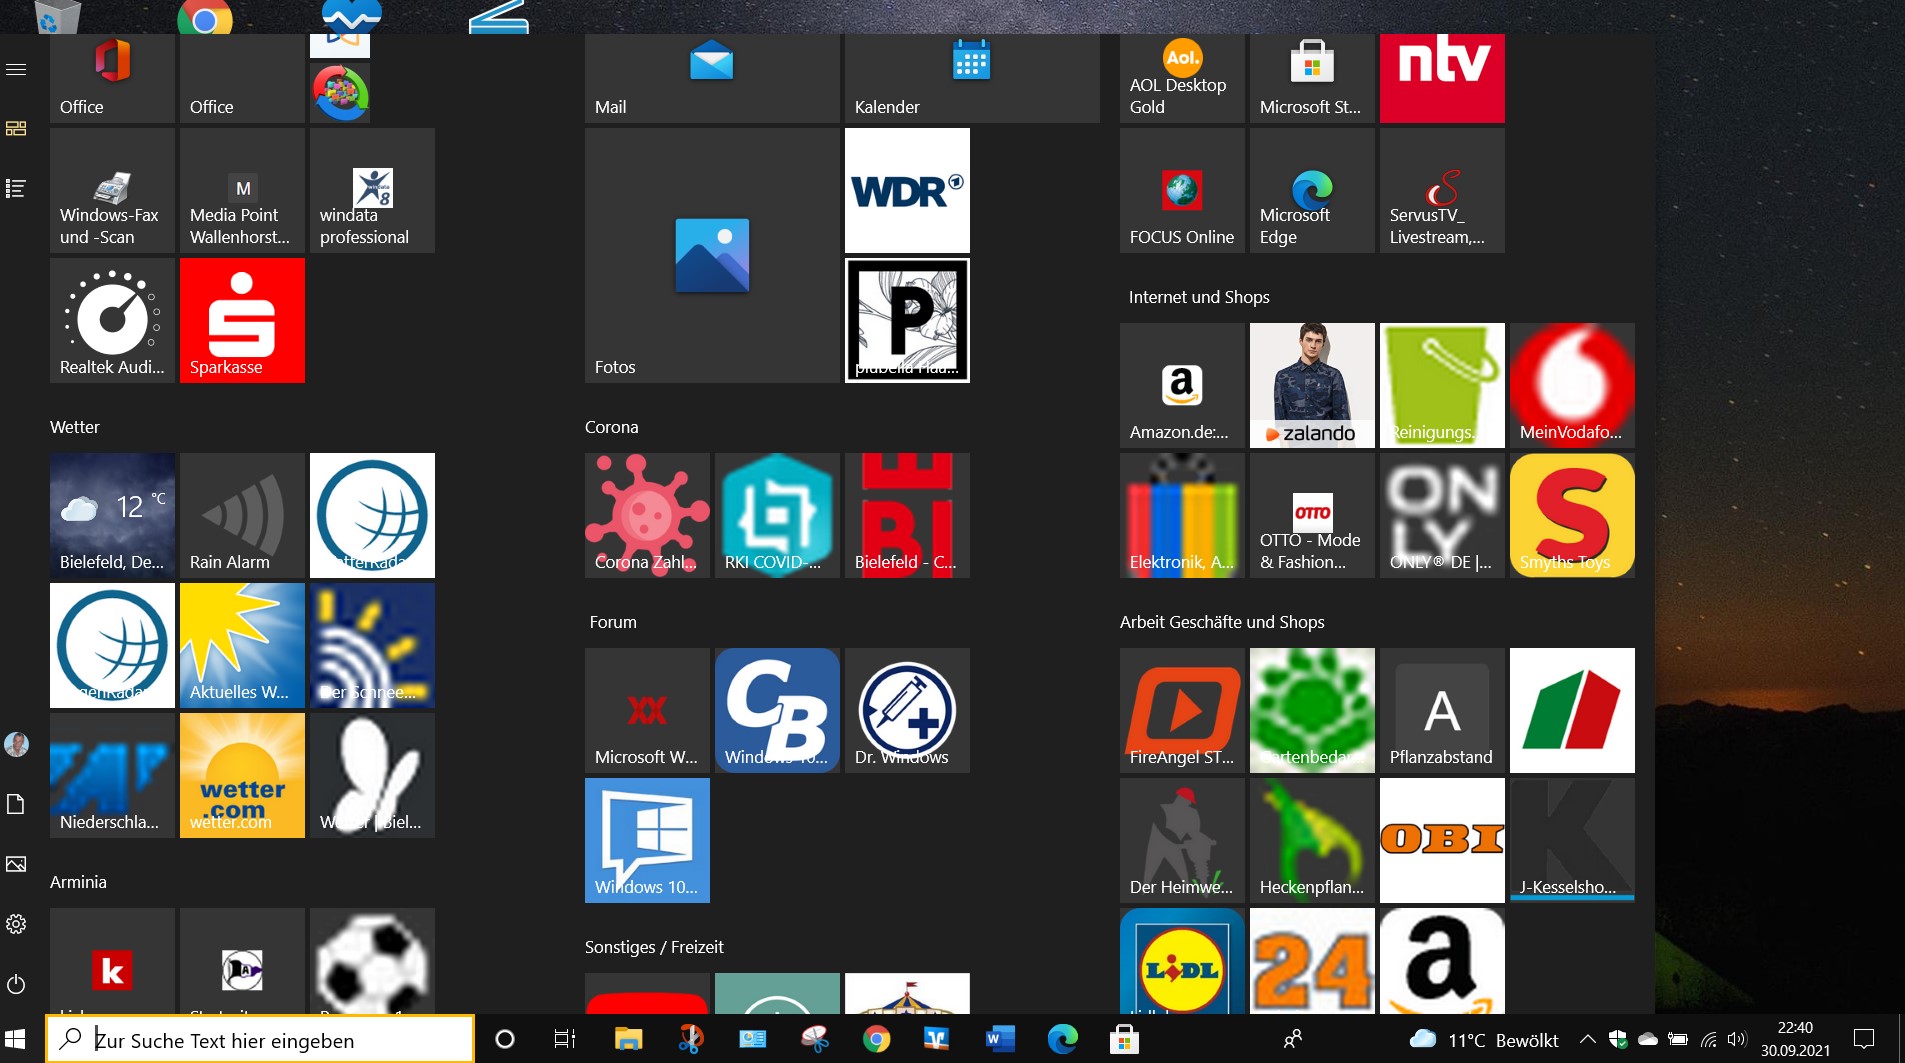Screen dimensions: 1905x1063
Task: Open the OBI tile
Action: [x=1442, y=840]
